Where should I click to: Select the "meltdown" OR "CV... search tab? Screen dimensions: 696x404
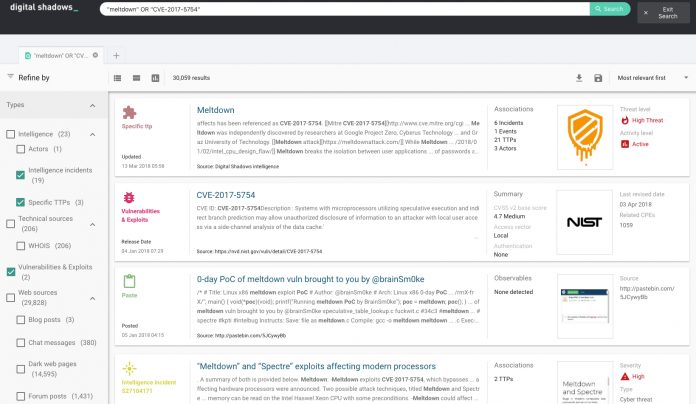tap(61, 55)
